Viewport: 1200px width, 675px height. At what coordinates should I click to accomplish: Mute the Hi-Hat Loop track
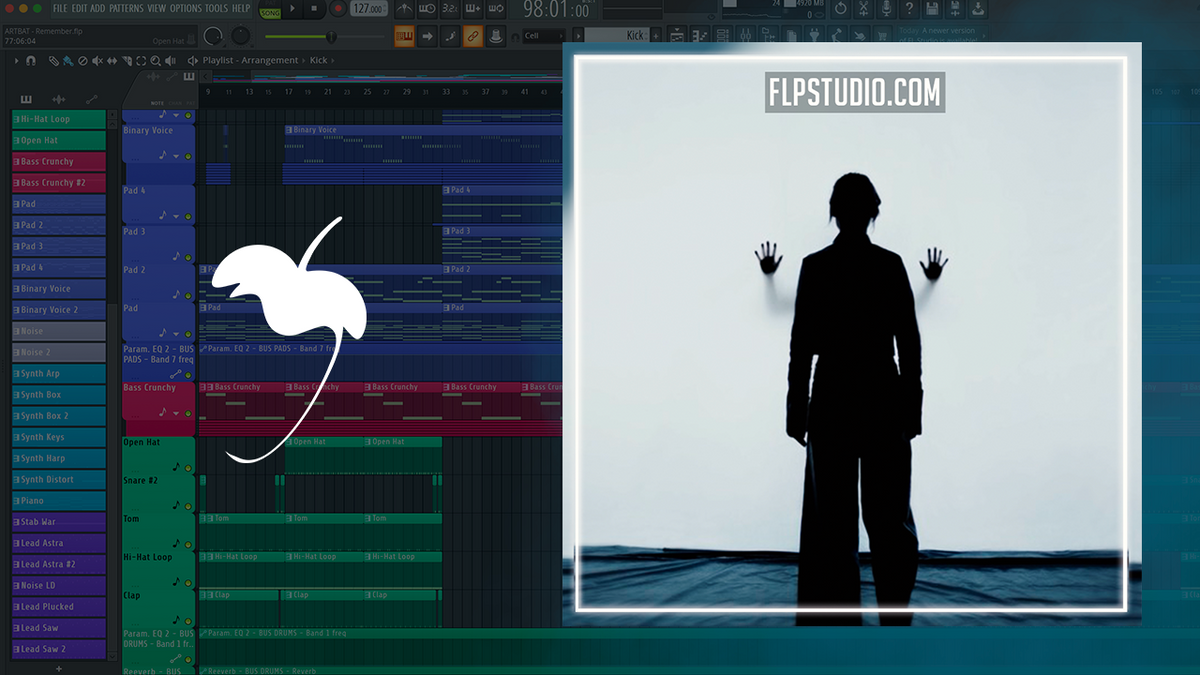point(14,120)
